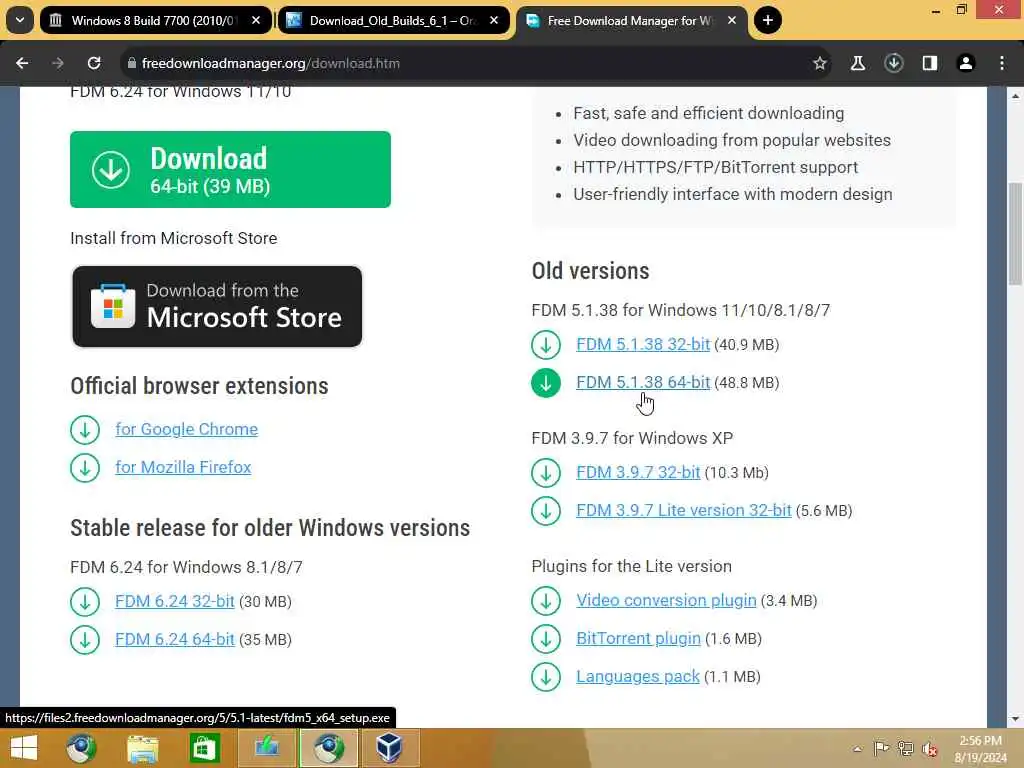Click the download icon beside BitTorrent plugin
1024x768 pixels.
coord(546,639)
